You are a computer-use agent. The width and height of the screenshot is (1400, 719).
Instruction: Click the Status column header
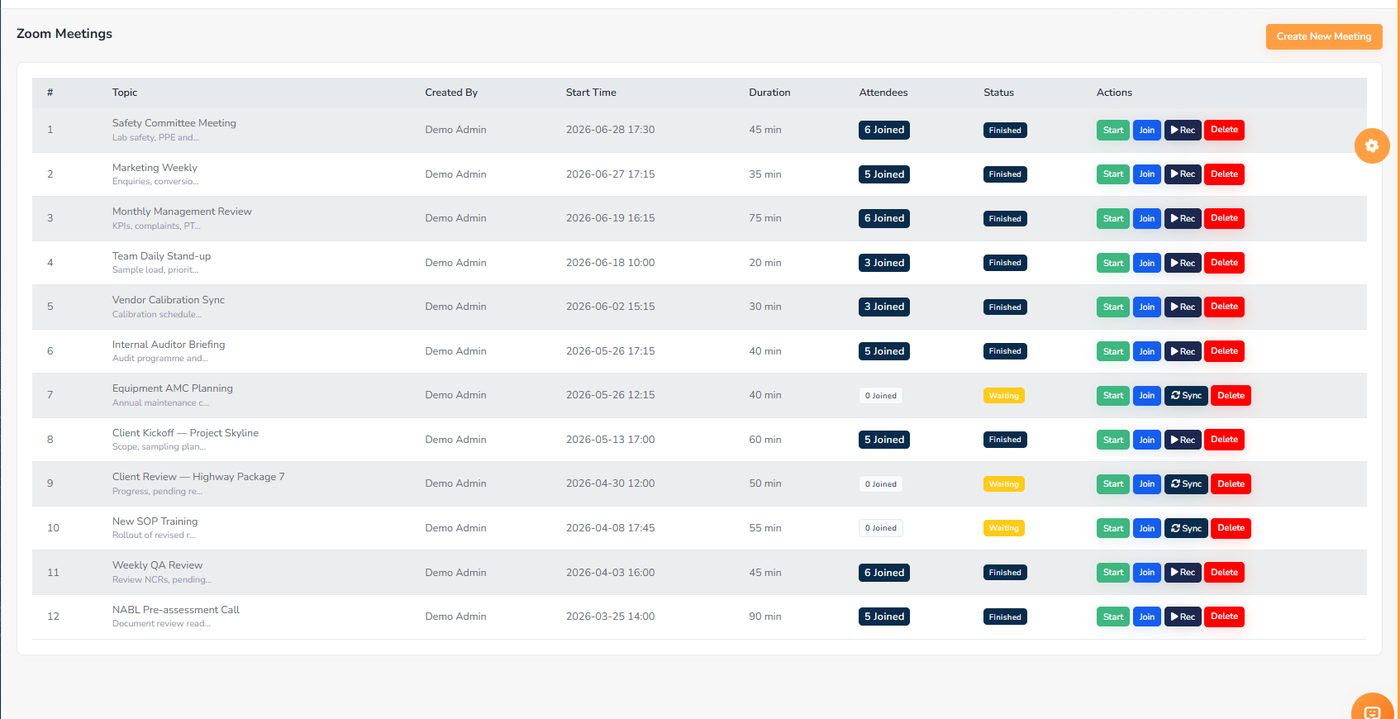tap(998, 92)
